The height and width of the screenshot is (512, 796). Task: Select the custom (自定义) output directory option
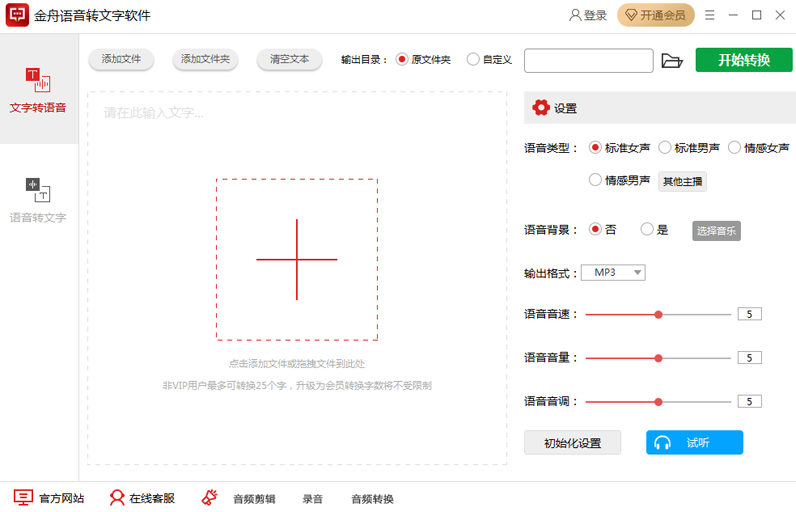tap(473, 60)
